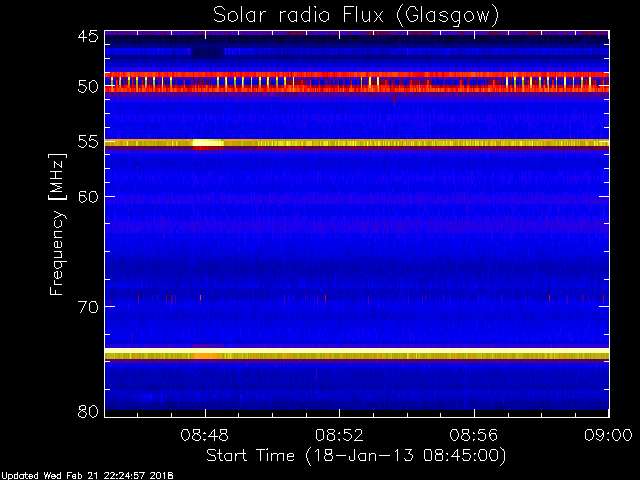640x480 pixels.
Task: Click the 'Solar radio Flux (Glasgow)' title
Action: click(356, 16)
